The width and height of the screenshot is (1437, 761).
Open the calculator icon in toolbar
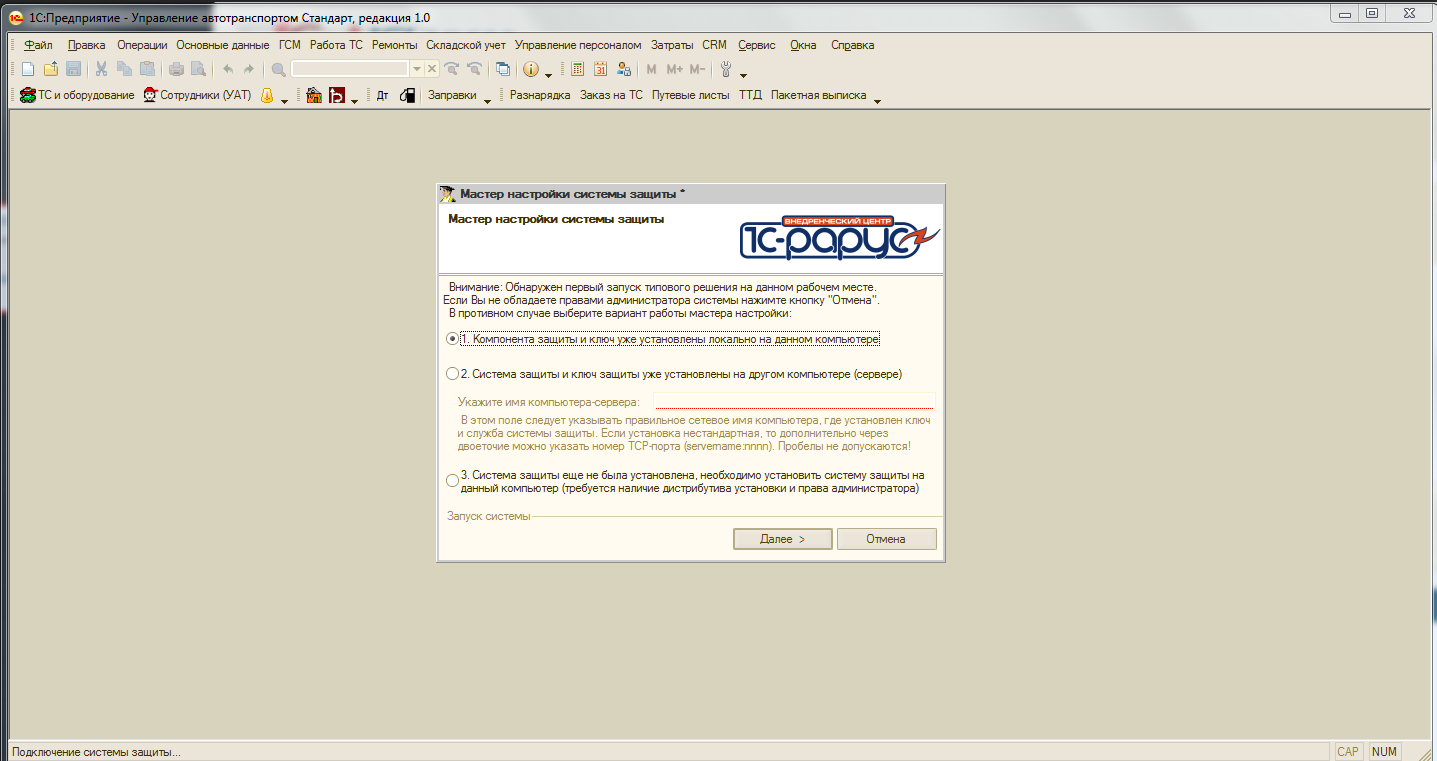577,69
